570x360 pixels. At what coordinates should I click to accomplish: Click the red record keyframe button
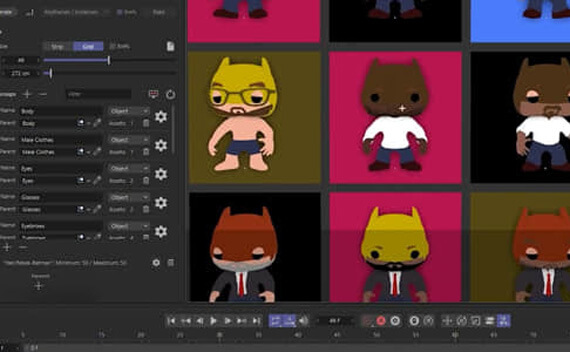tap(381, 321)
